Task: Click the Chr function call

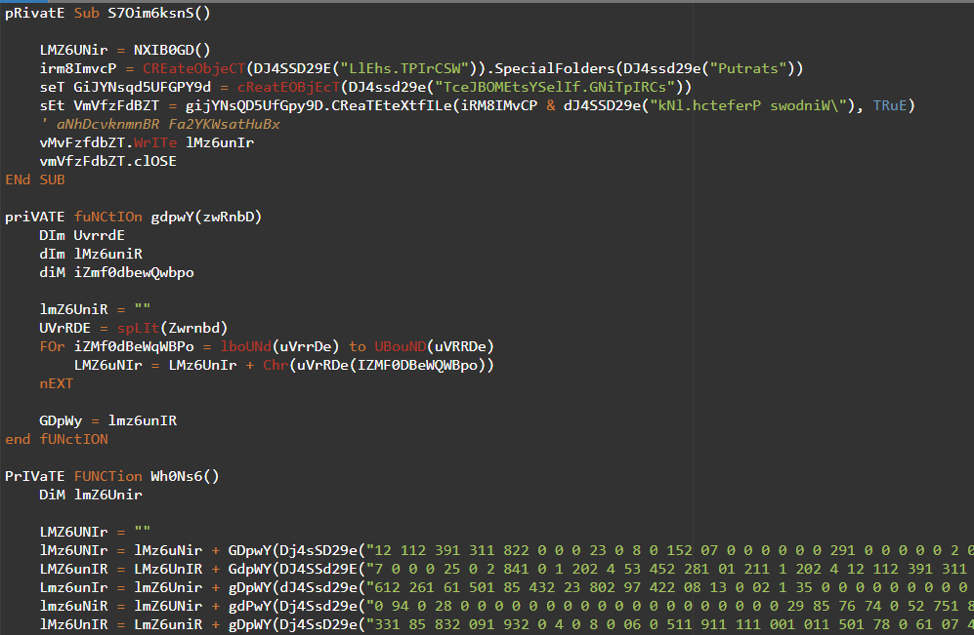Action: coord(276,365)
